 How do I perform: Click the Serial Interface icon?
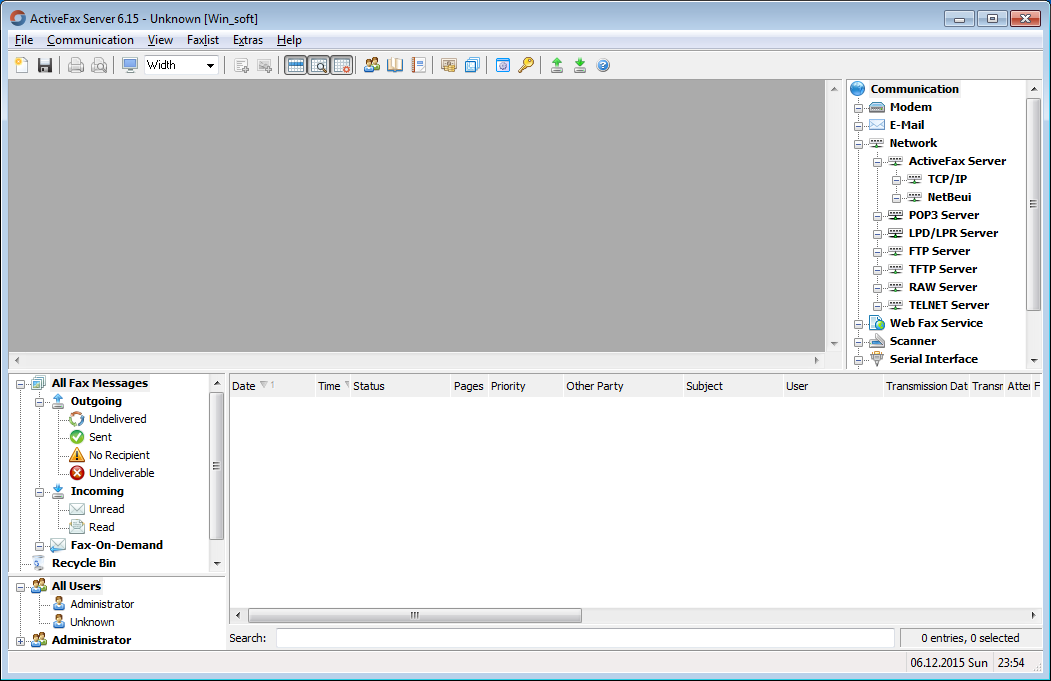[x=877, y=359]
